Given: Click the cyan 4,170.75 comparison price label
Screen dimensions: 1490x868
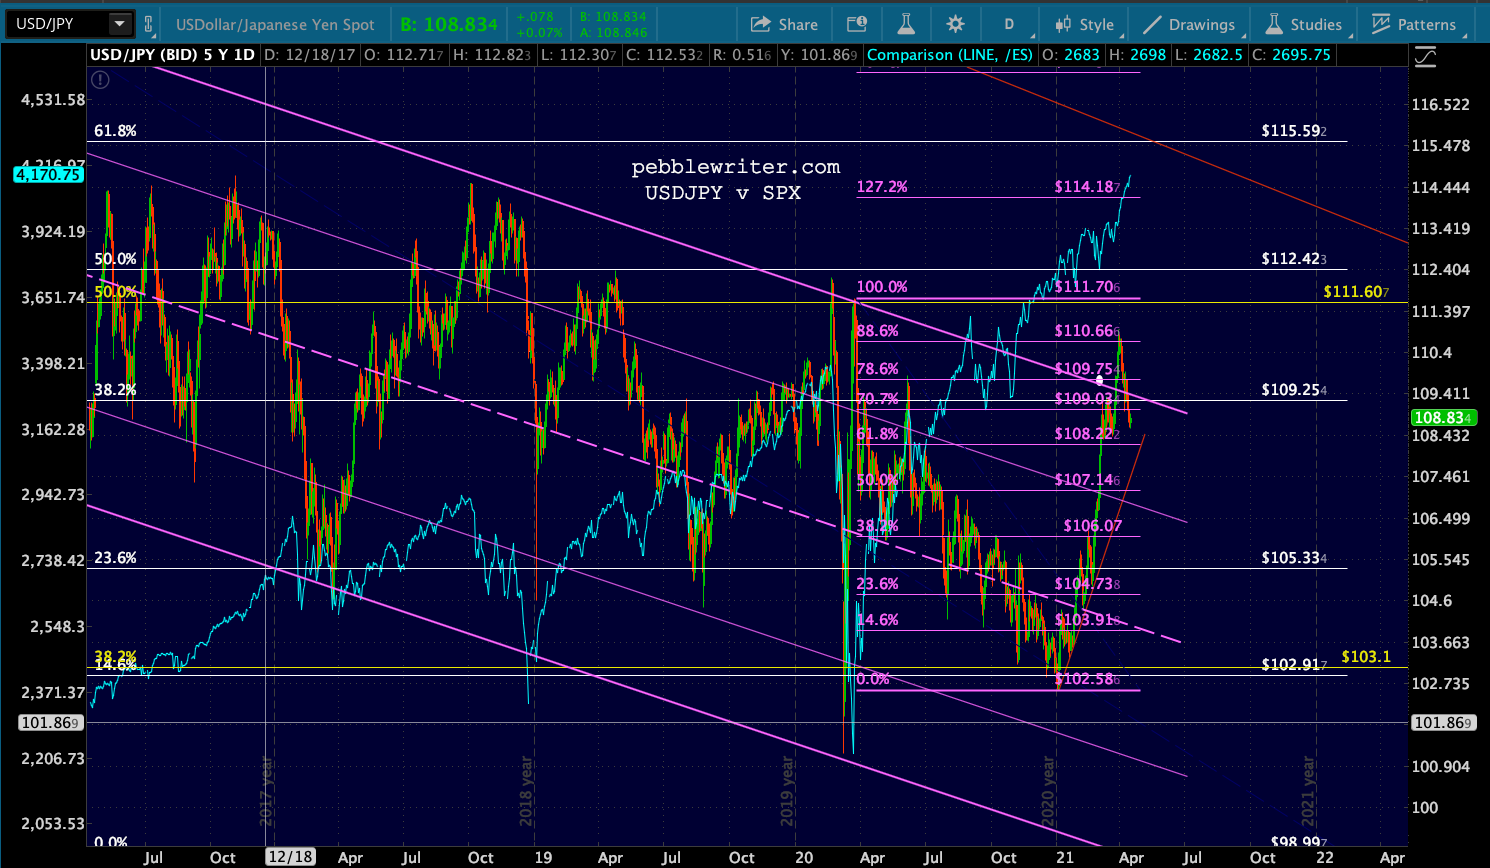Looking at the screenshot, I should tap(48, 175).
